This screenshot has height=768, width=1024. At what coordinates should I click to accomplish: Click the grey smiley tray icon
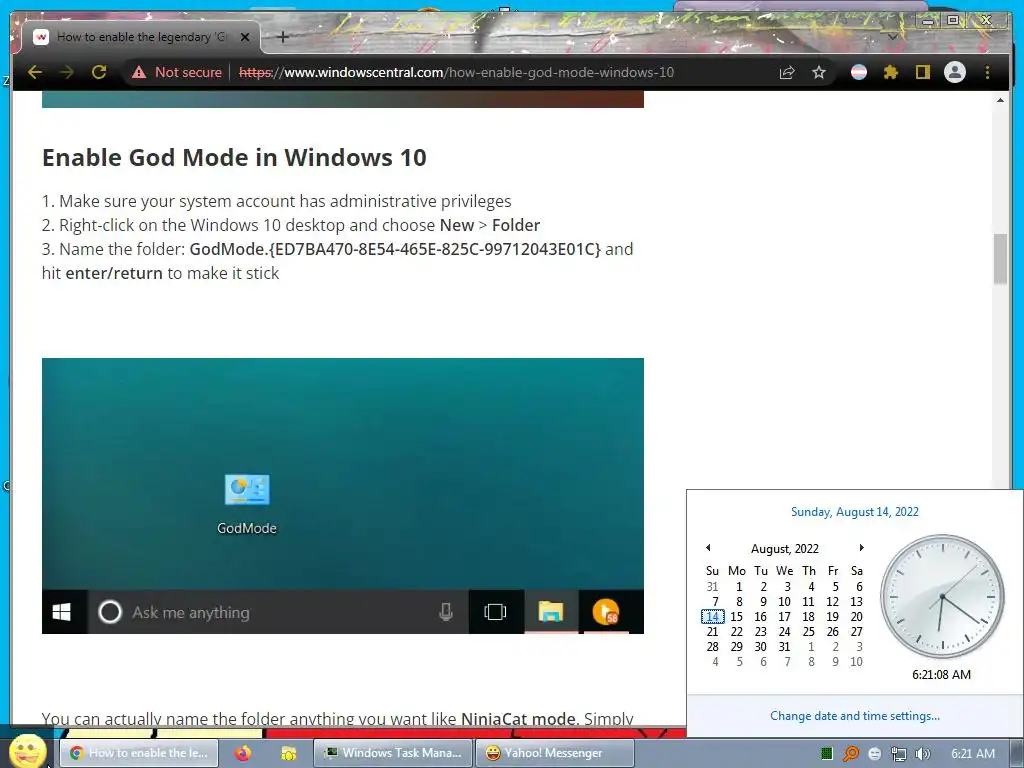(x=874, y=754)
